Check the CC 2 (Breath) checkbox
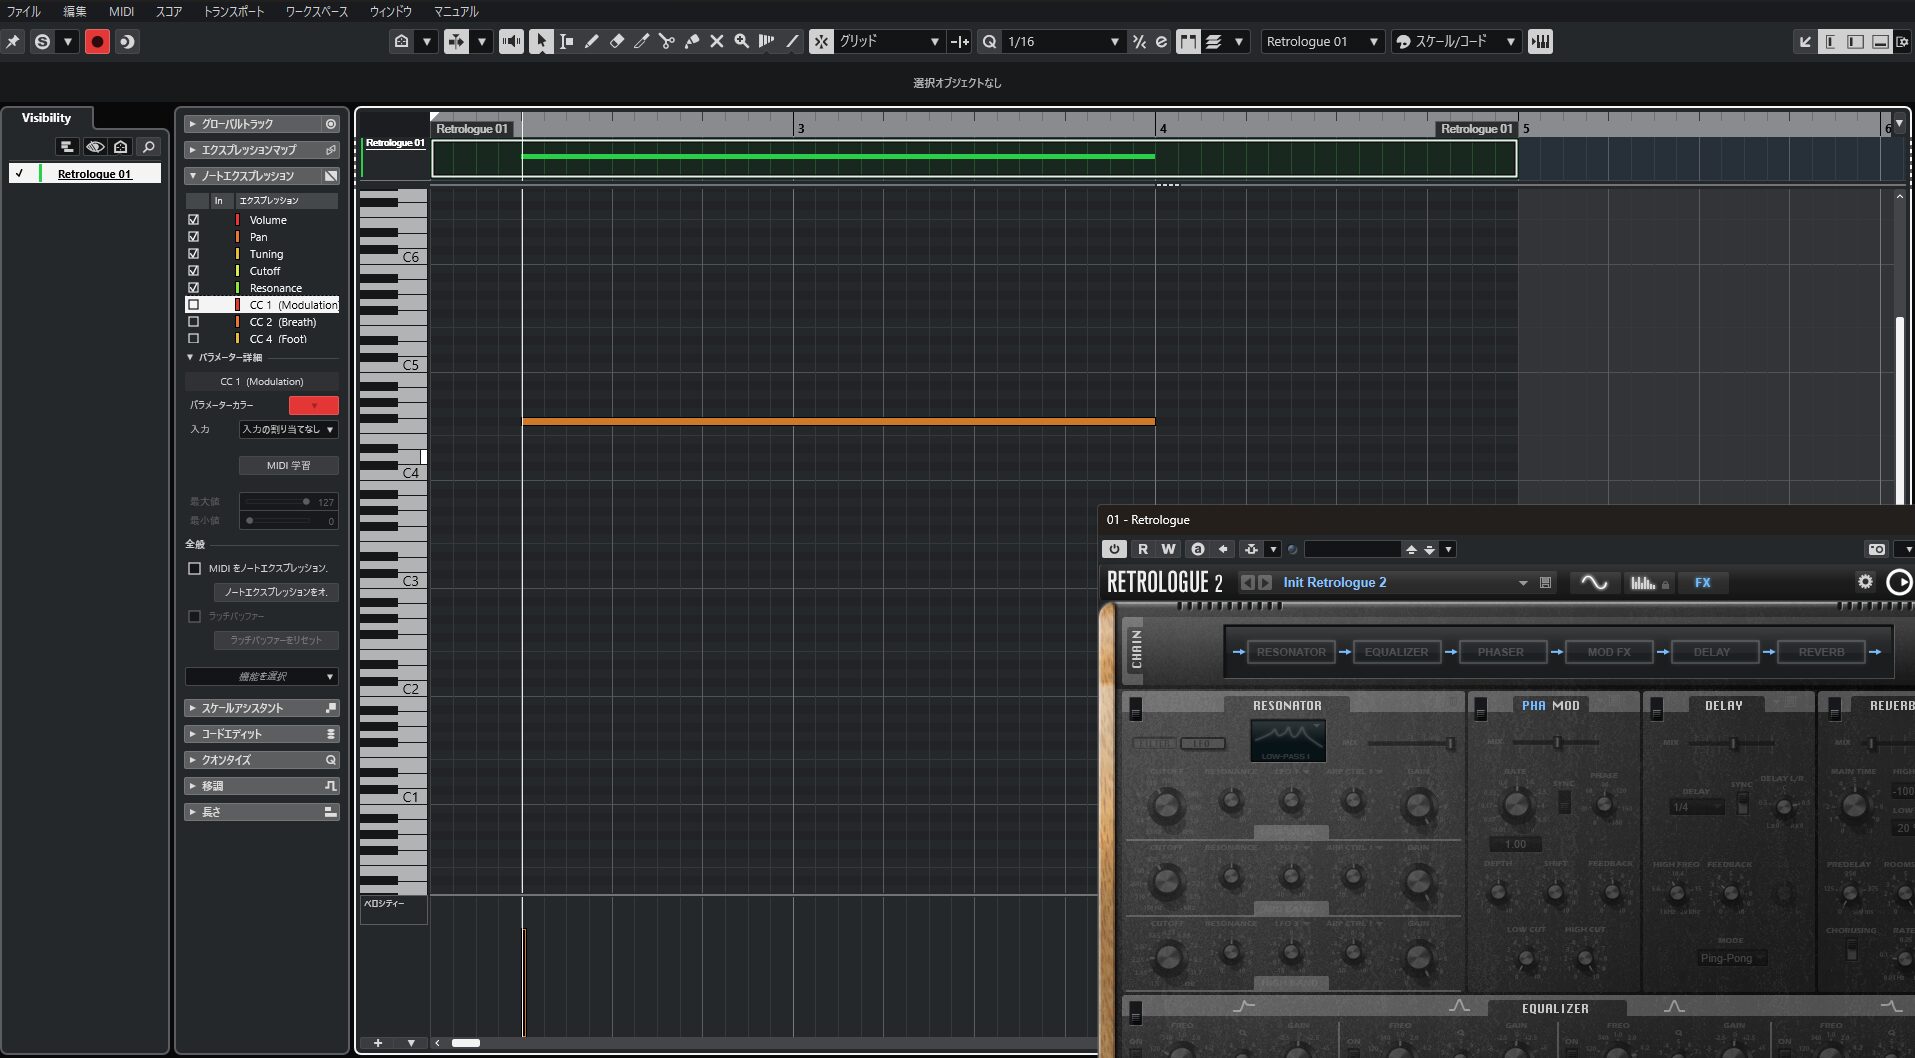Screen dimensions: 1915x1058 [x=194, y=322]
